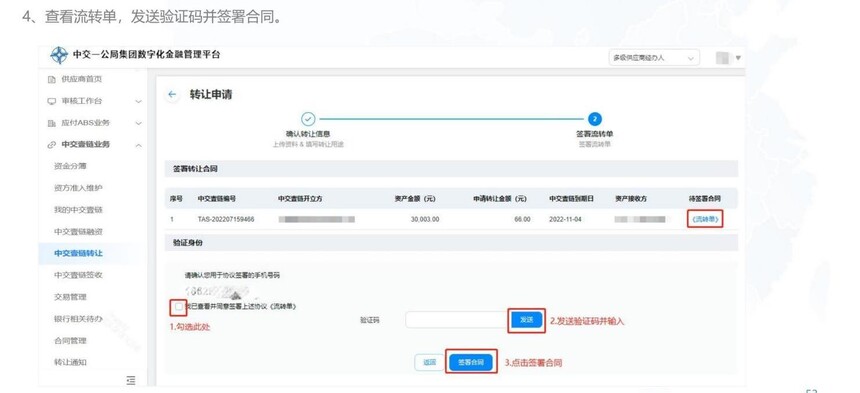
Task: Expand the 应付ABS业务 menu chevron
Action: tap(138, 123)
